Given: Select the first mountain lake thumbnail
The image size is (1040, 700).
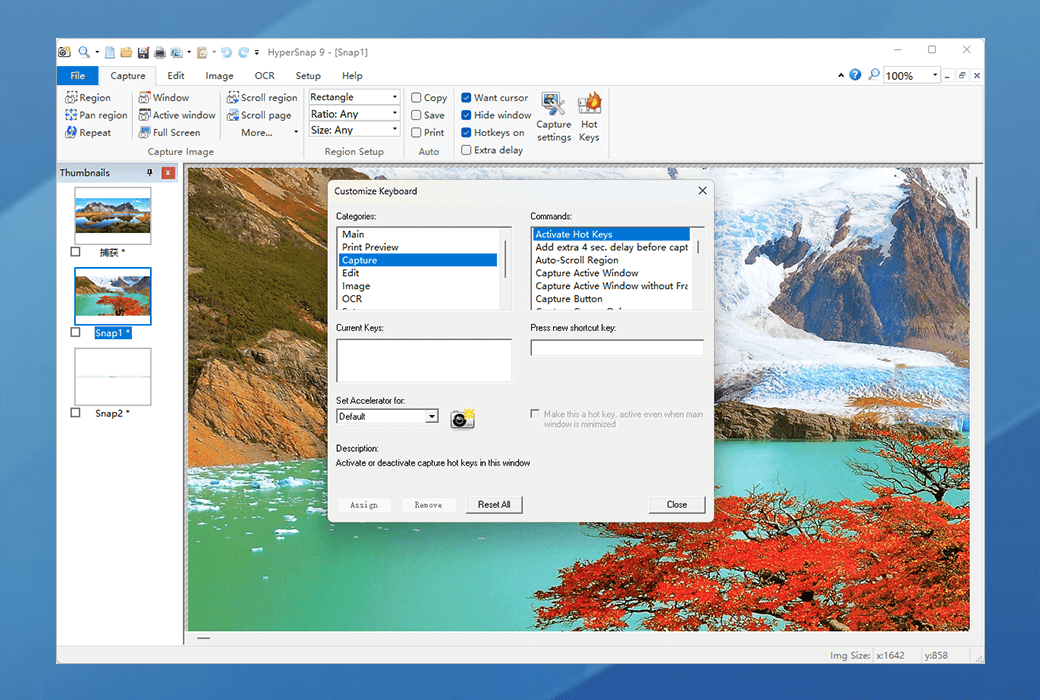Looking at the screenshot, I should [113, 216].
